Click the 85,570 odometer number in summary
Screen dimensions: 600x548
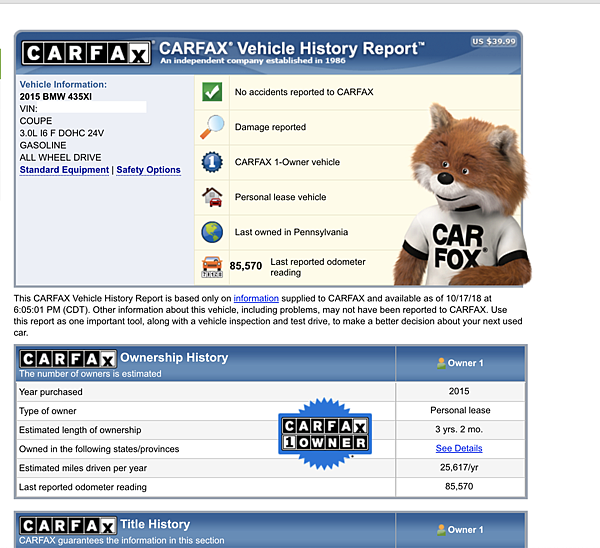(246, 266)
